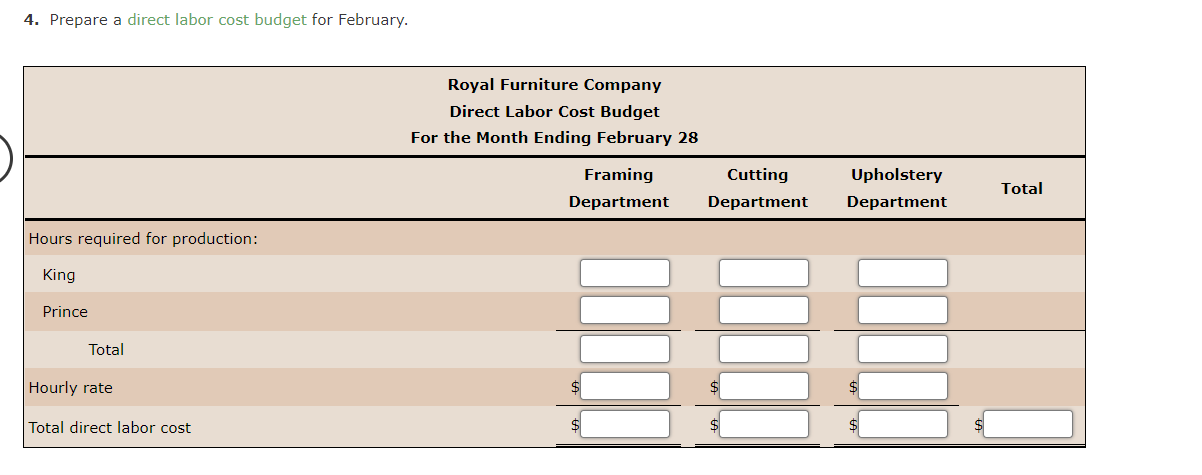Image resolution: width=1202 pixels, height=475 pixels.
Task: Focus Prince hours field for Upholstery Department
Action: coord(902,310)
